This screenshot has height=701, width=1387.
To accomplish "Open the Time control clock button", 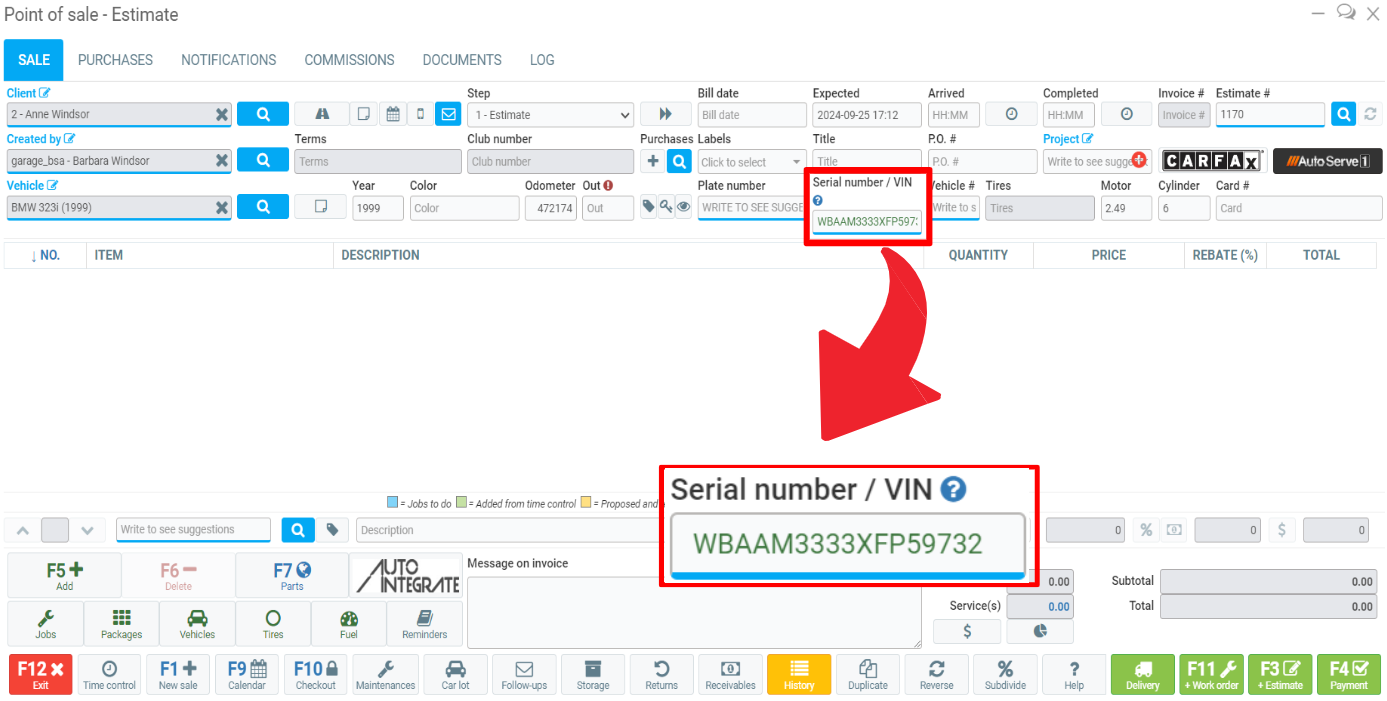I will tap(109, 674).
